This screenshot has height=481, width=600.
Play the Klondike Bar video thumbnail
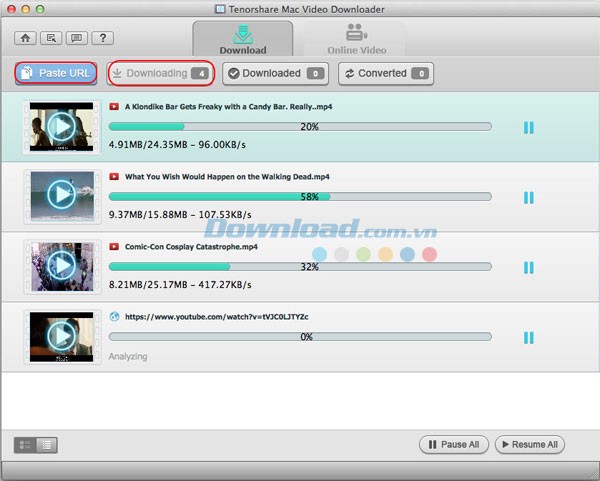tap(62, 127)
